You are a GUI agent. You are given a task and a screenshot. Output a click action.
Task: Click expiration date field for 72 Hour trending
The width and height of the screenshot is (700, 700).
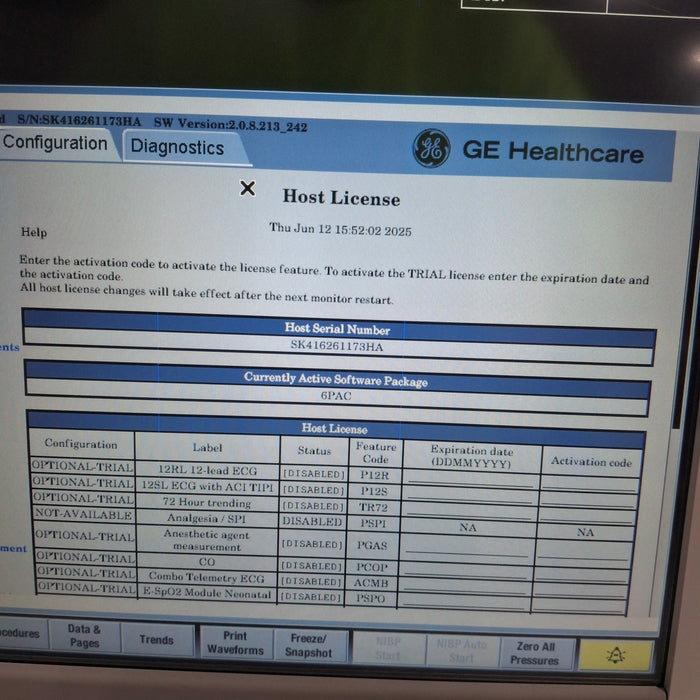coord(469,511)
